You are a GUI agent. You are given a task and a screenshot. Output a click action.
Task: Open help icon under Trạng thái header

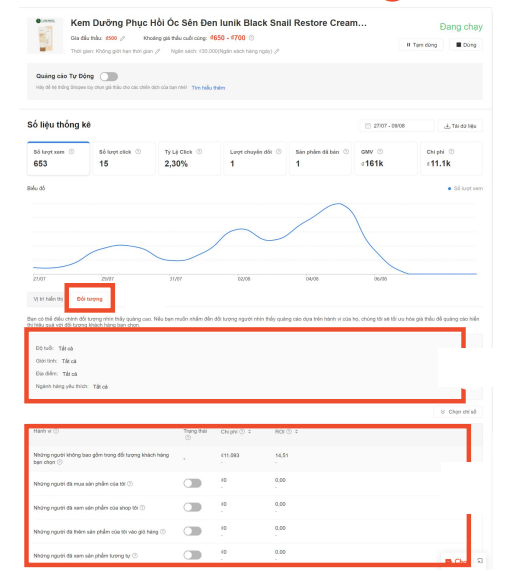(188, 438)
